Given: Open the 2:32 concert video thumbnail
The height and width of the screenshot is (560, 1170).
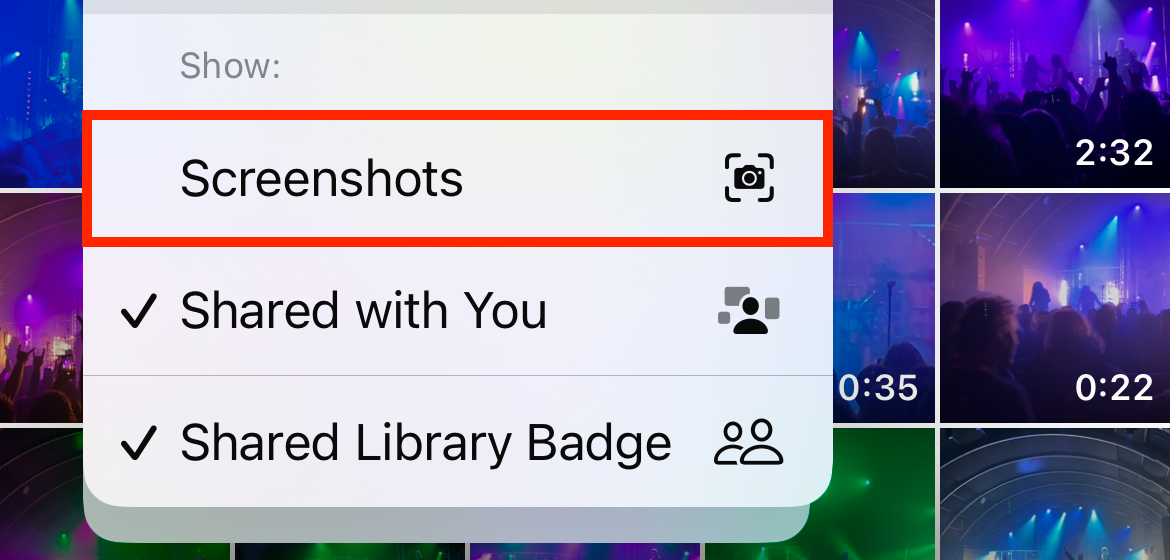Looking at the screenshot, I should pos(1054,93).
